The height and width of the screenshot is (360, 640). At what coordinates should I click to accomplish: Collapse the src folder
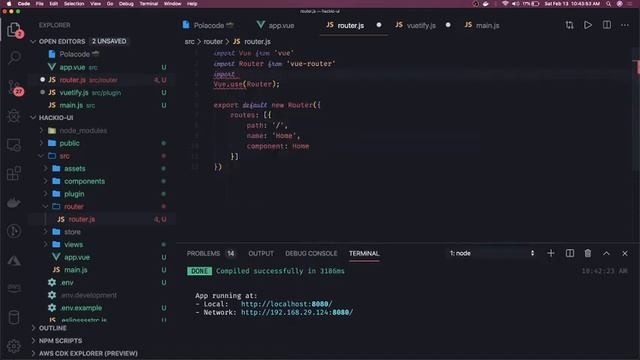(41, 156)
